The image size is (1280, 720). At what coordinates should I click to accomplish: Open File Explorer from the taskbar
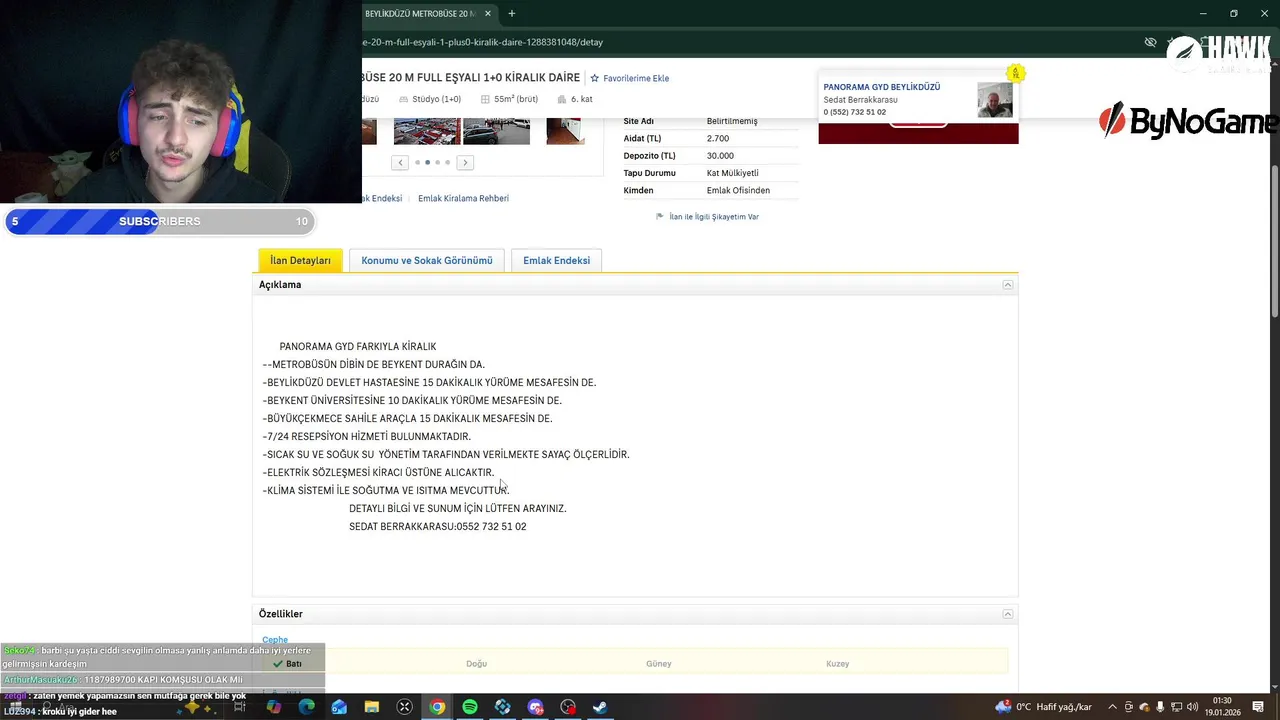pos(372,707)
